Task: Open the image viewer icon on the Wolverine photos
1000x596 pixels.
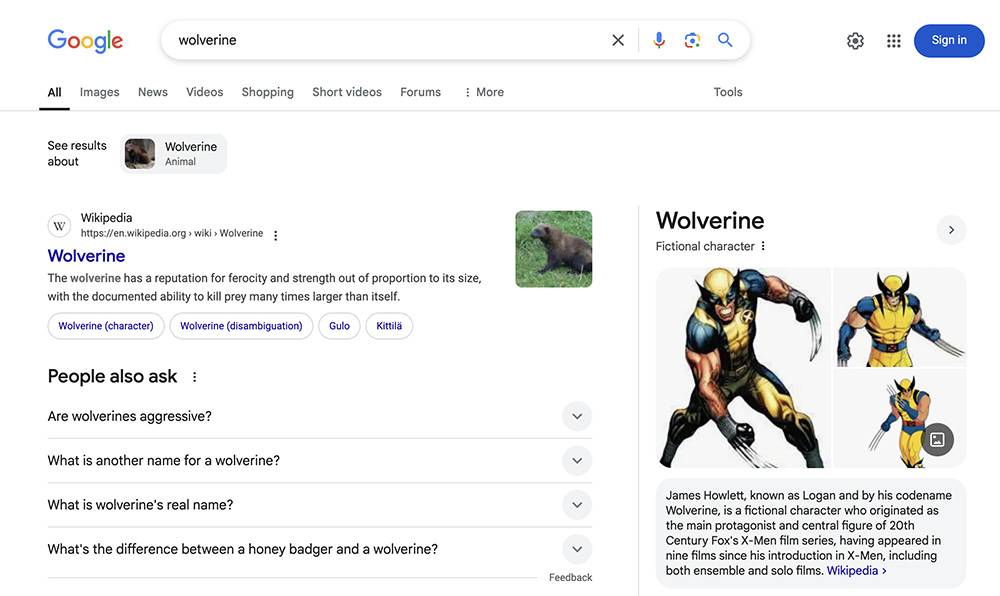Action: pos(937,439)
